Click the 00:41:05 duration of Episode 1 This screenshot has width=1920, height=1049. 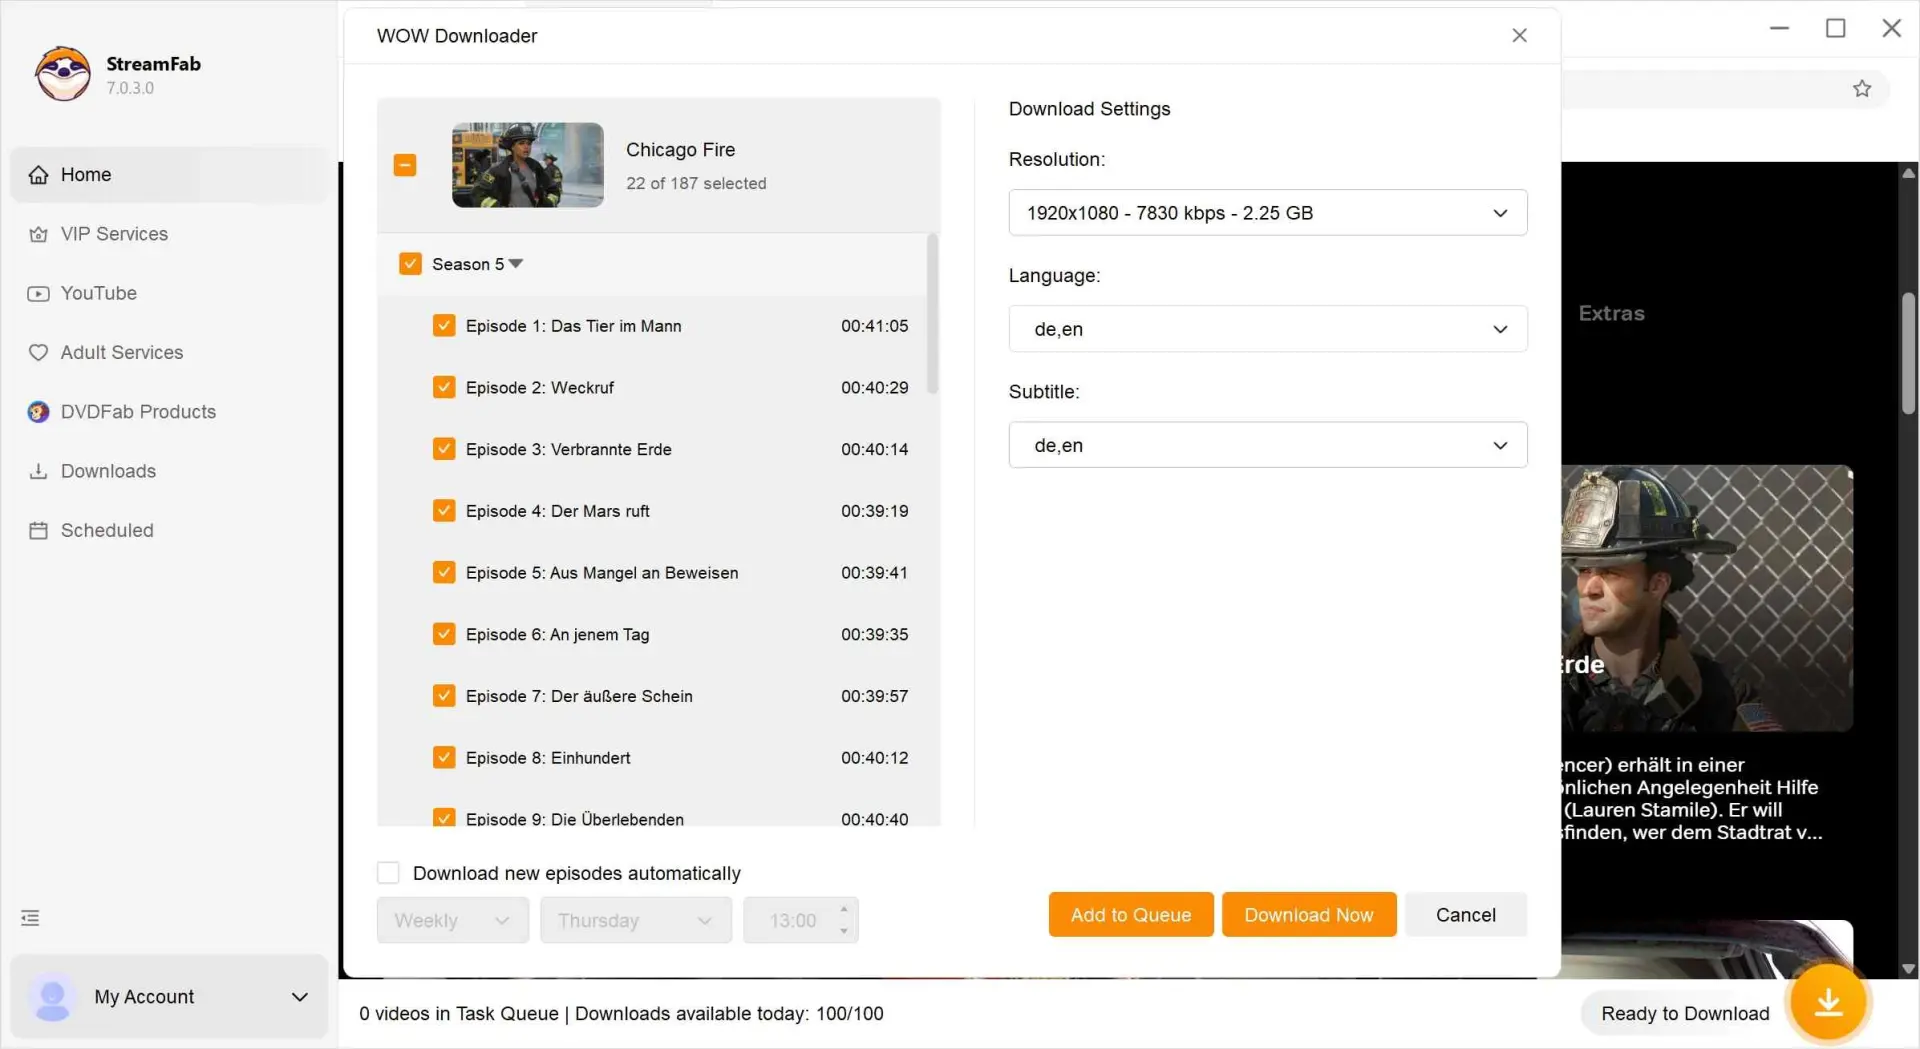[x=874, y=326]
